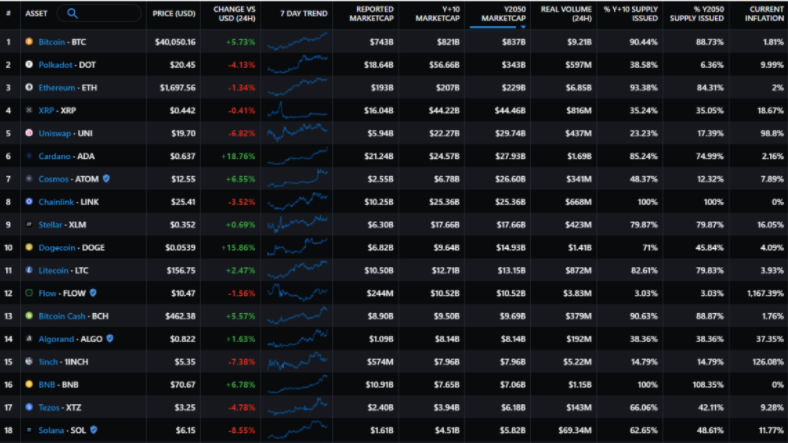Image resolution: width=788 pixels, height=443 pixels.
Task: Open the Ethereum asset link
Action: [x=57, y=87]
